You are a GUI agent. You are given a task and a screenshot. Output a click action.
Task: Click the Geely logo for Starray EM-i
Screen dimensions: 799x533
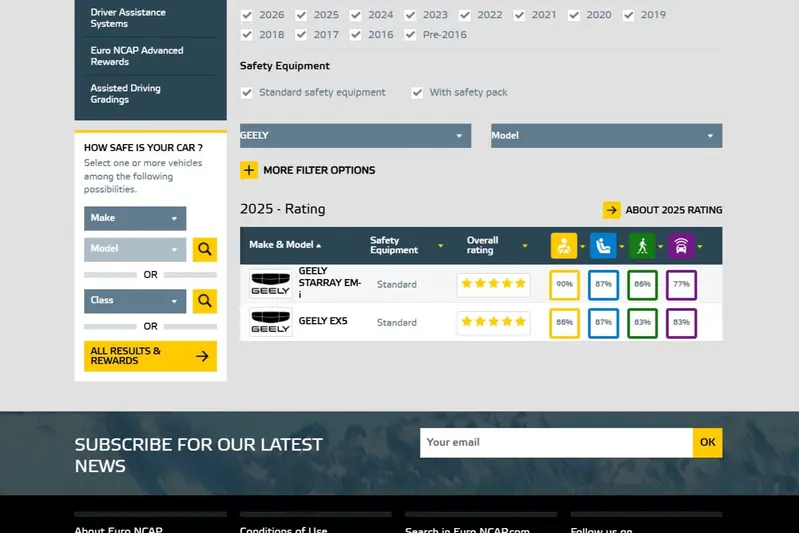[x=270, y=284]
